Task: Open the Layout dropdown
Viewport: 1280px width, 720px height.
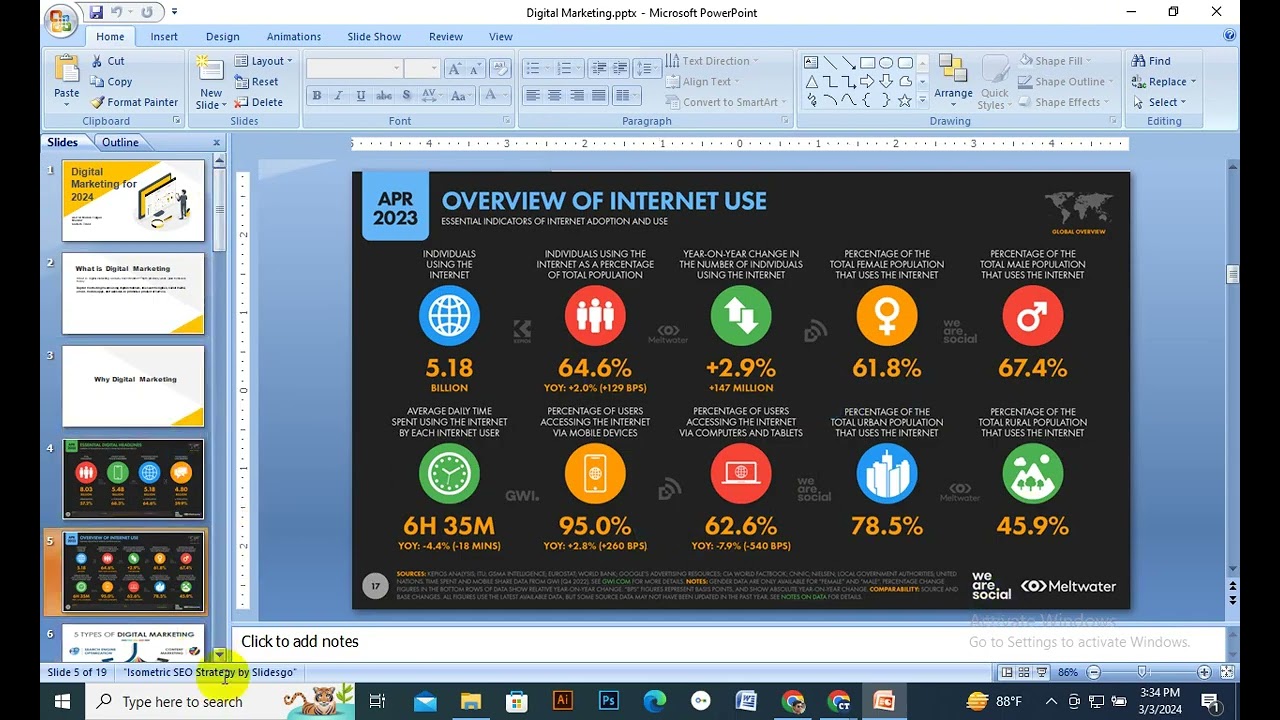Action: point(264,61)
